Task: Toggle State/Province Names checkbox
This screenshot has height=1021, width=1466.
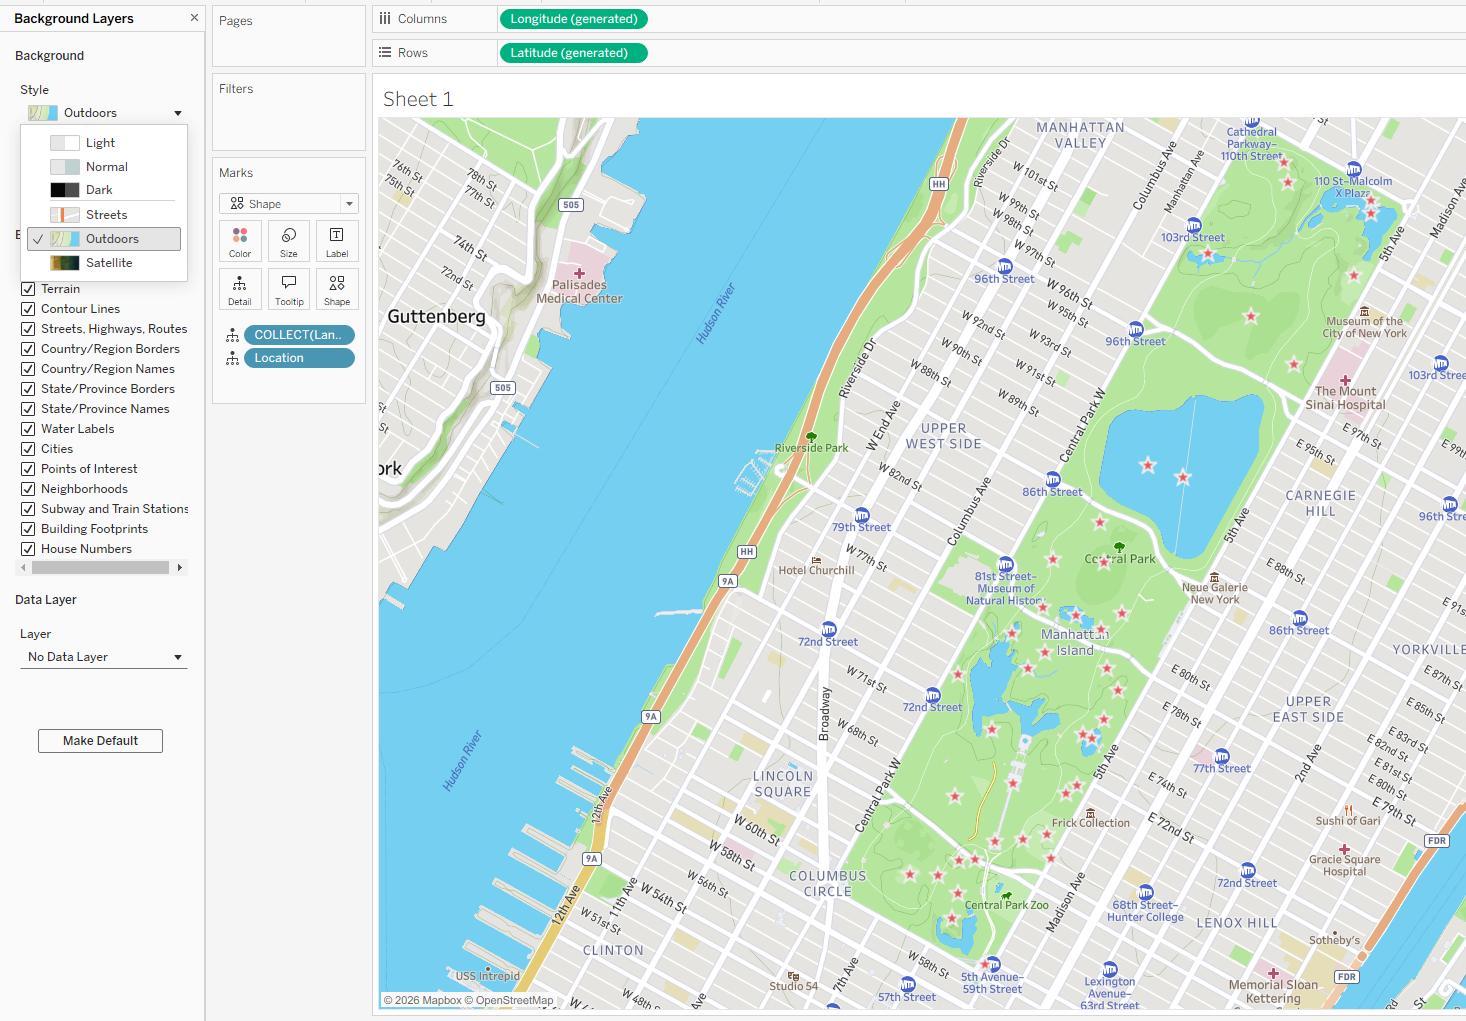Action: coord(28,409)
